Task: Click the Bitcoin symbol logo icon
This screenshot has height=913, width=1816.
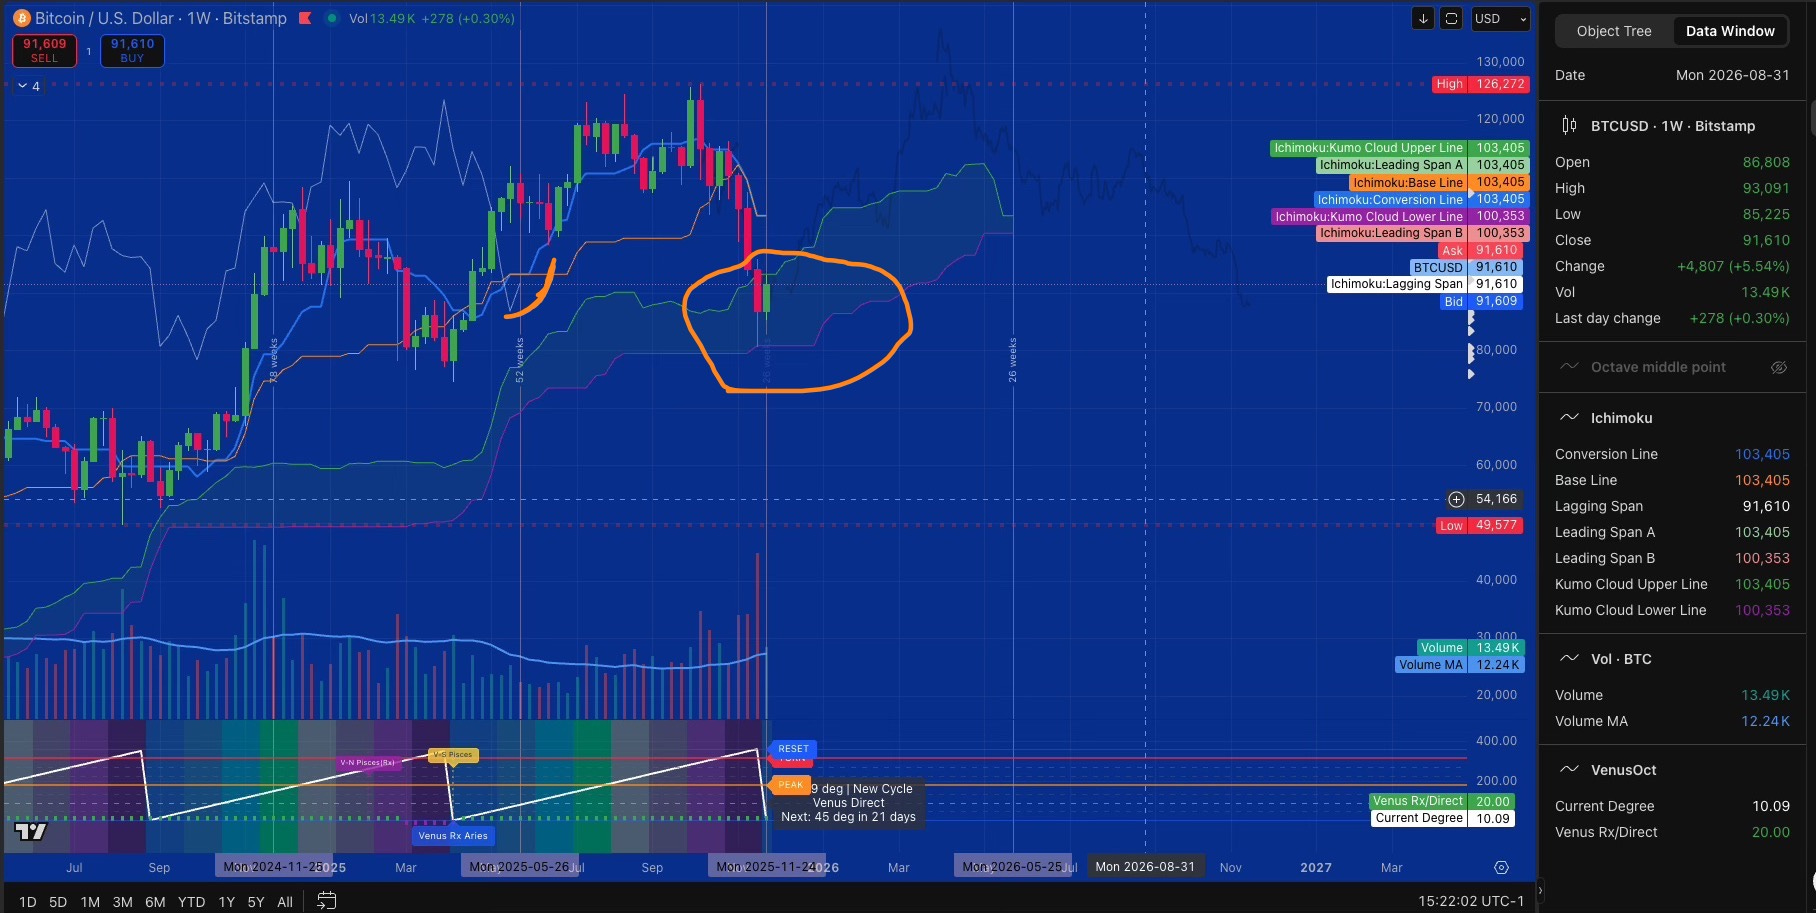Action: coord(21,18)
